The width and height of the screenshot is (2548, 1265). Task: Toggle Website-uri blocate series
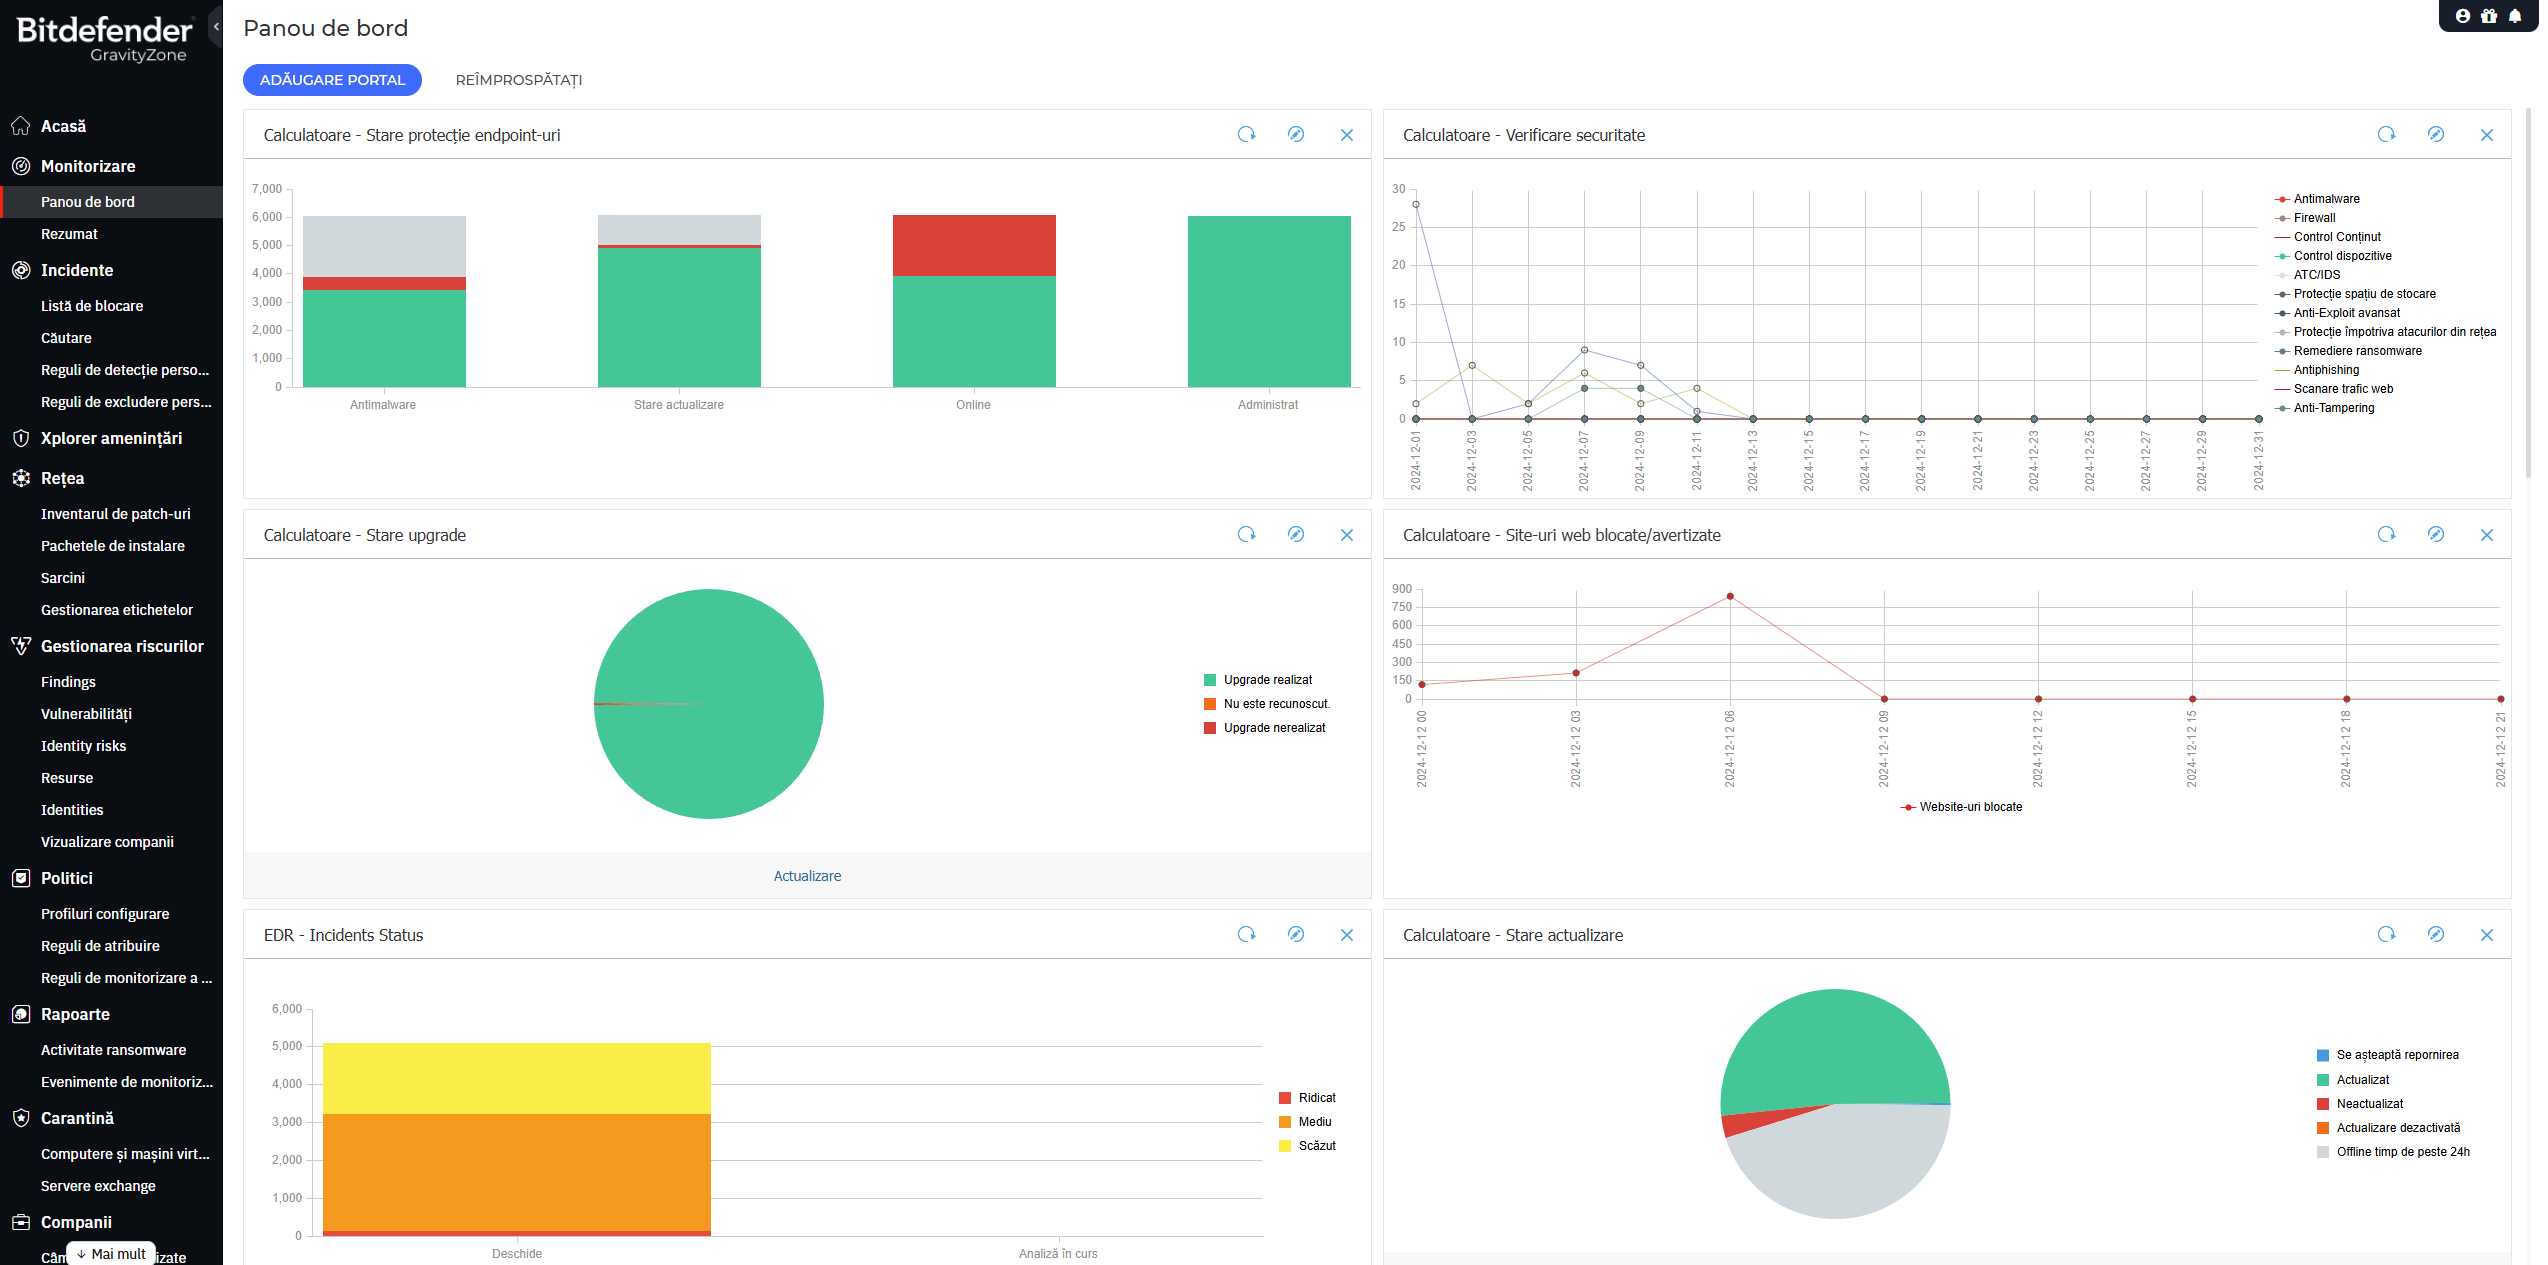coord(1961,807)
